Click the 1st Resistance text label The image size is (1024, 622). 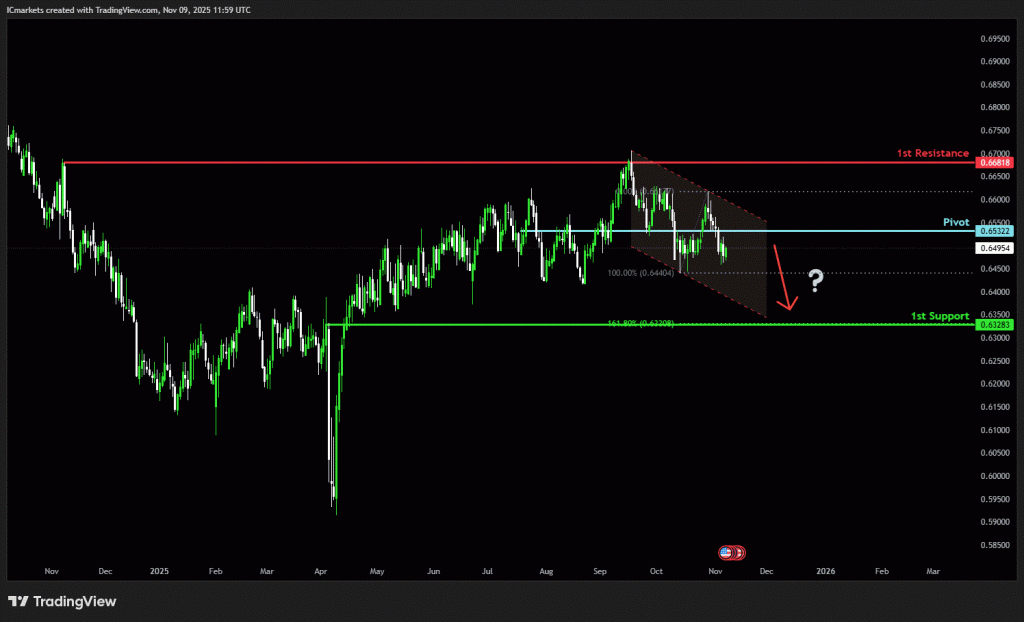click(x=932, y=153)
